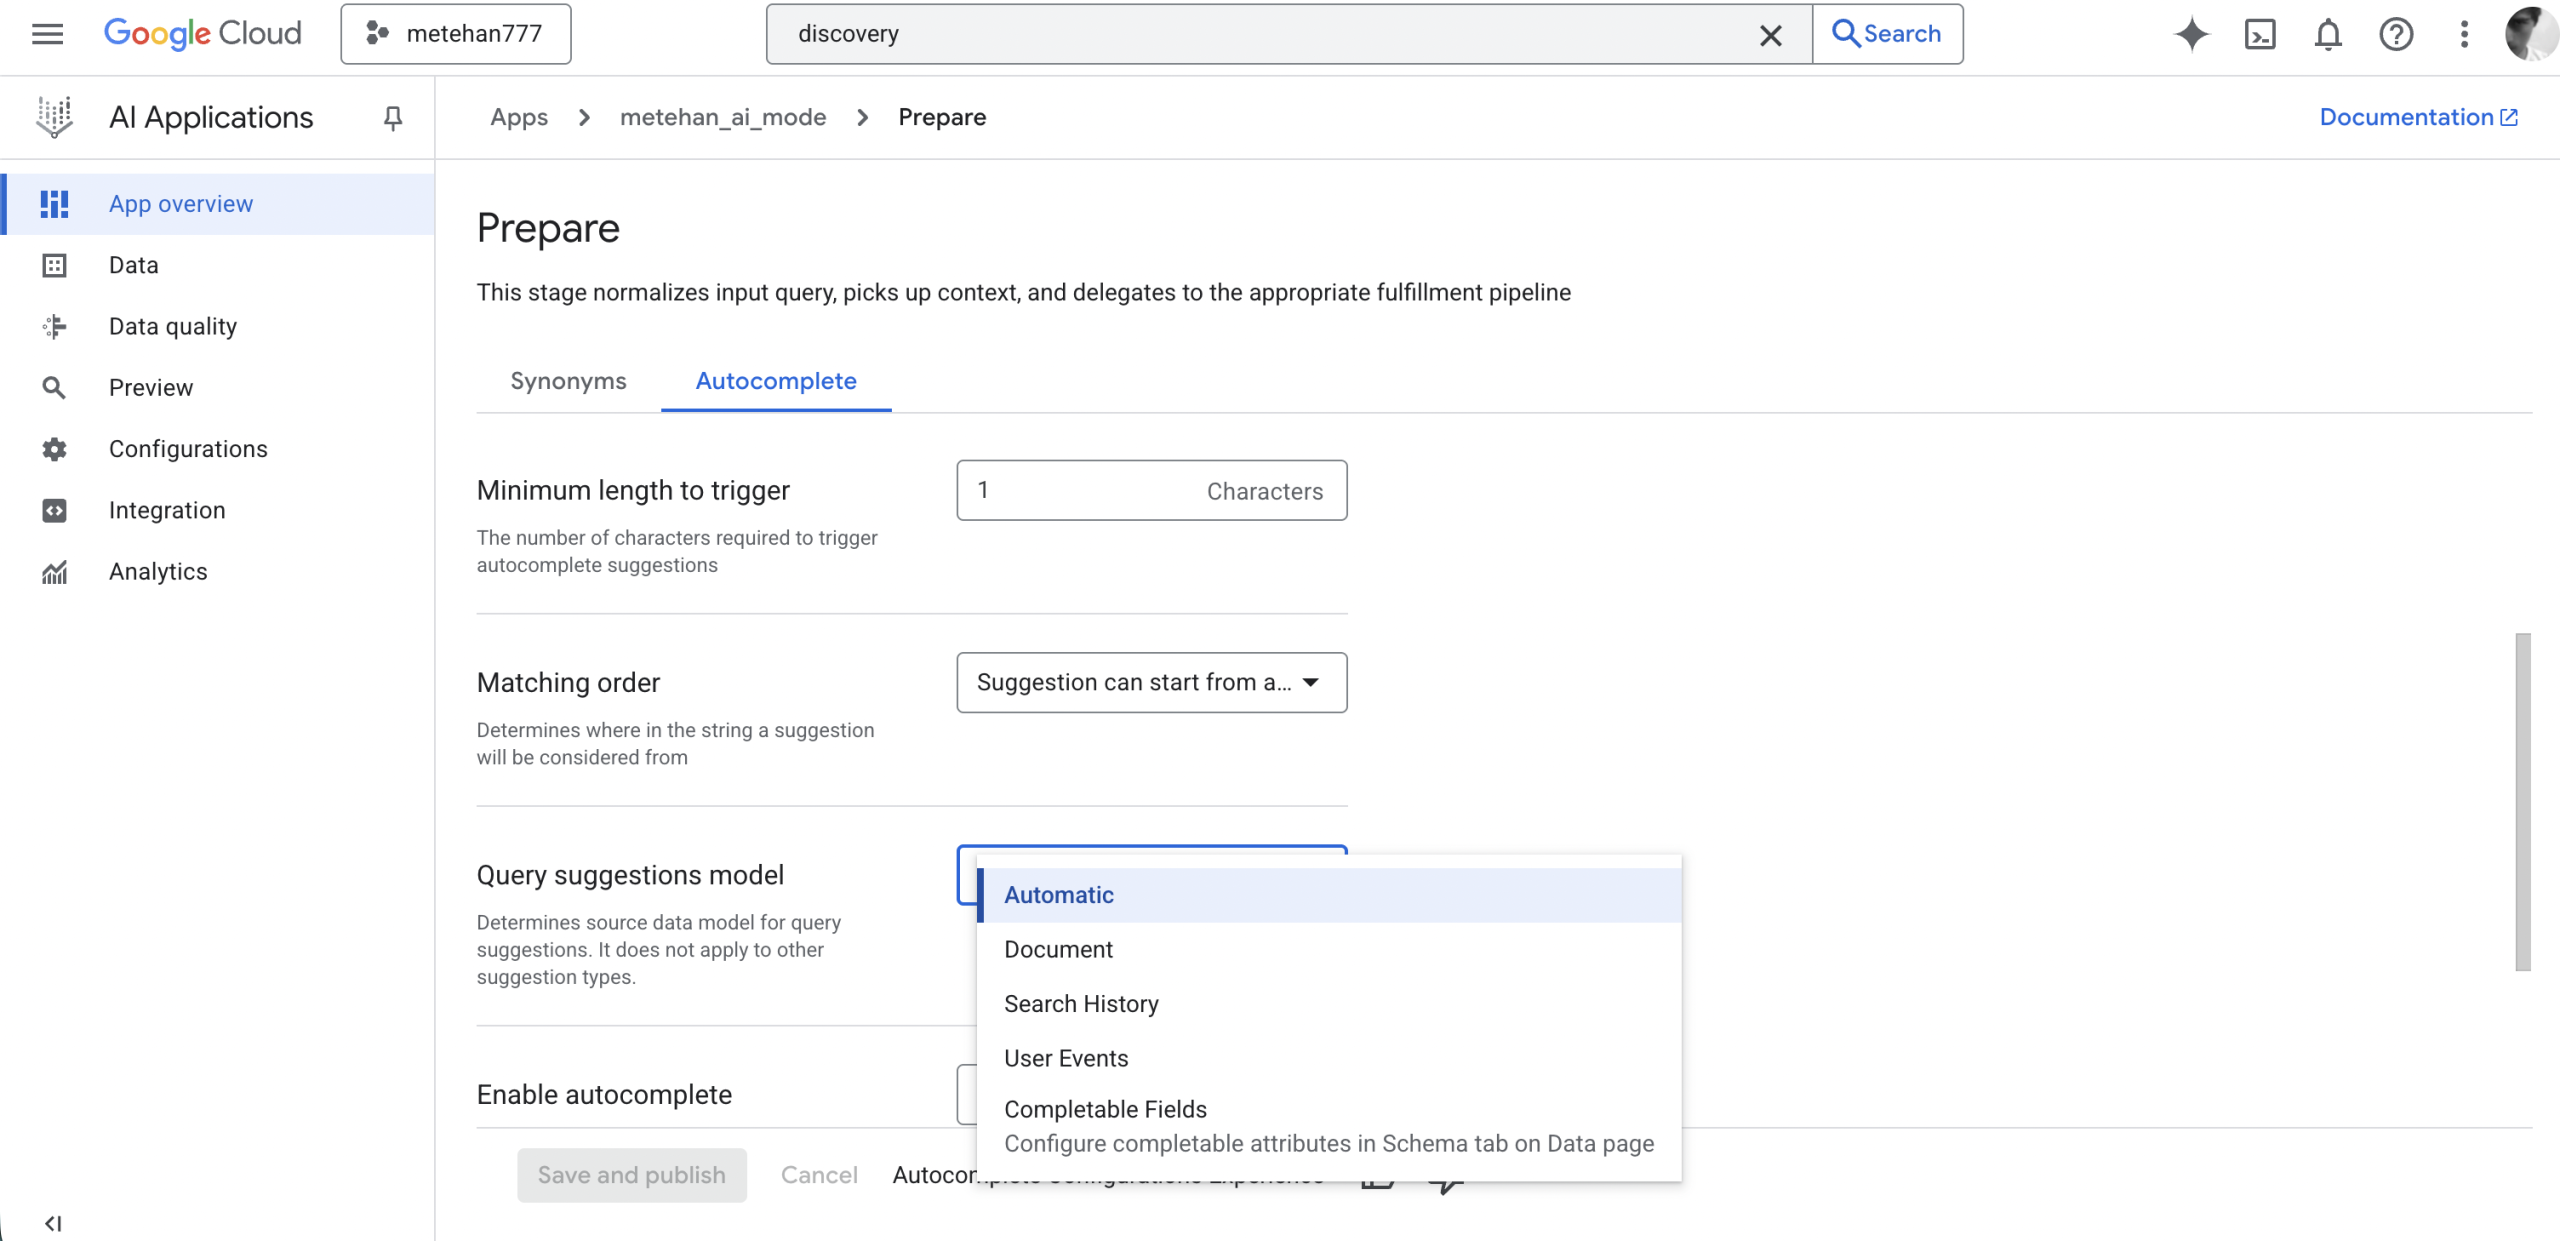The width and height of the screenshot is (2560, 1241).
Task: Open the notifications bell
Action: click(2328, 34)
